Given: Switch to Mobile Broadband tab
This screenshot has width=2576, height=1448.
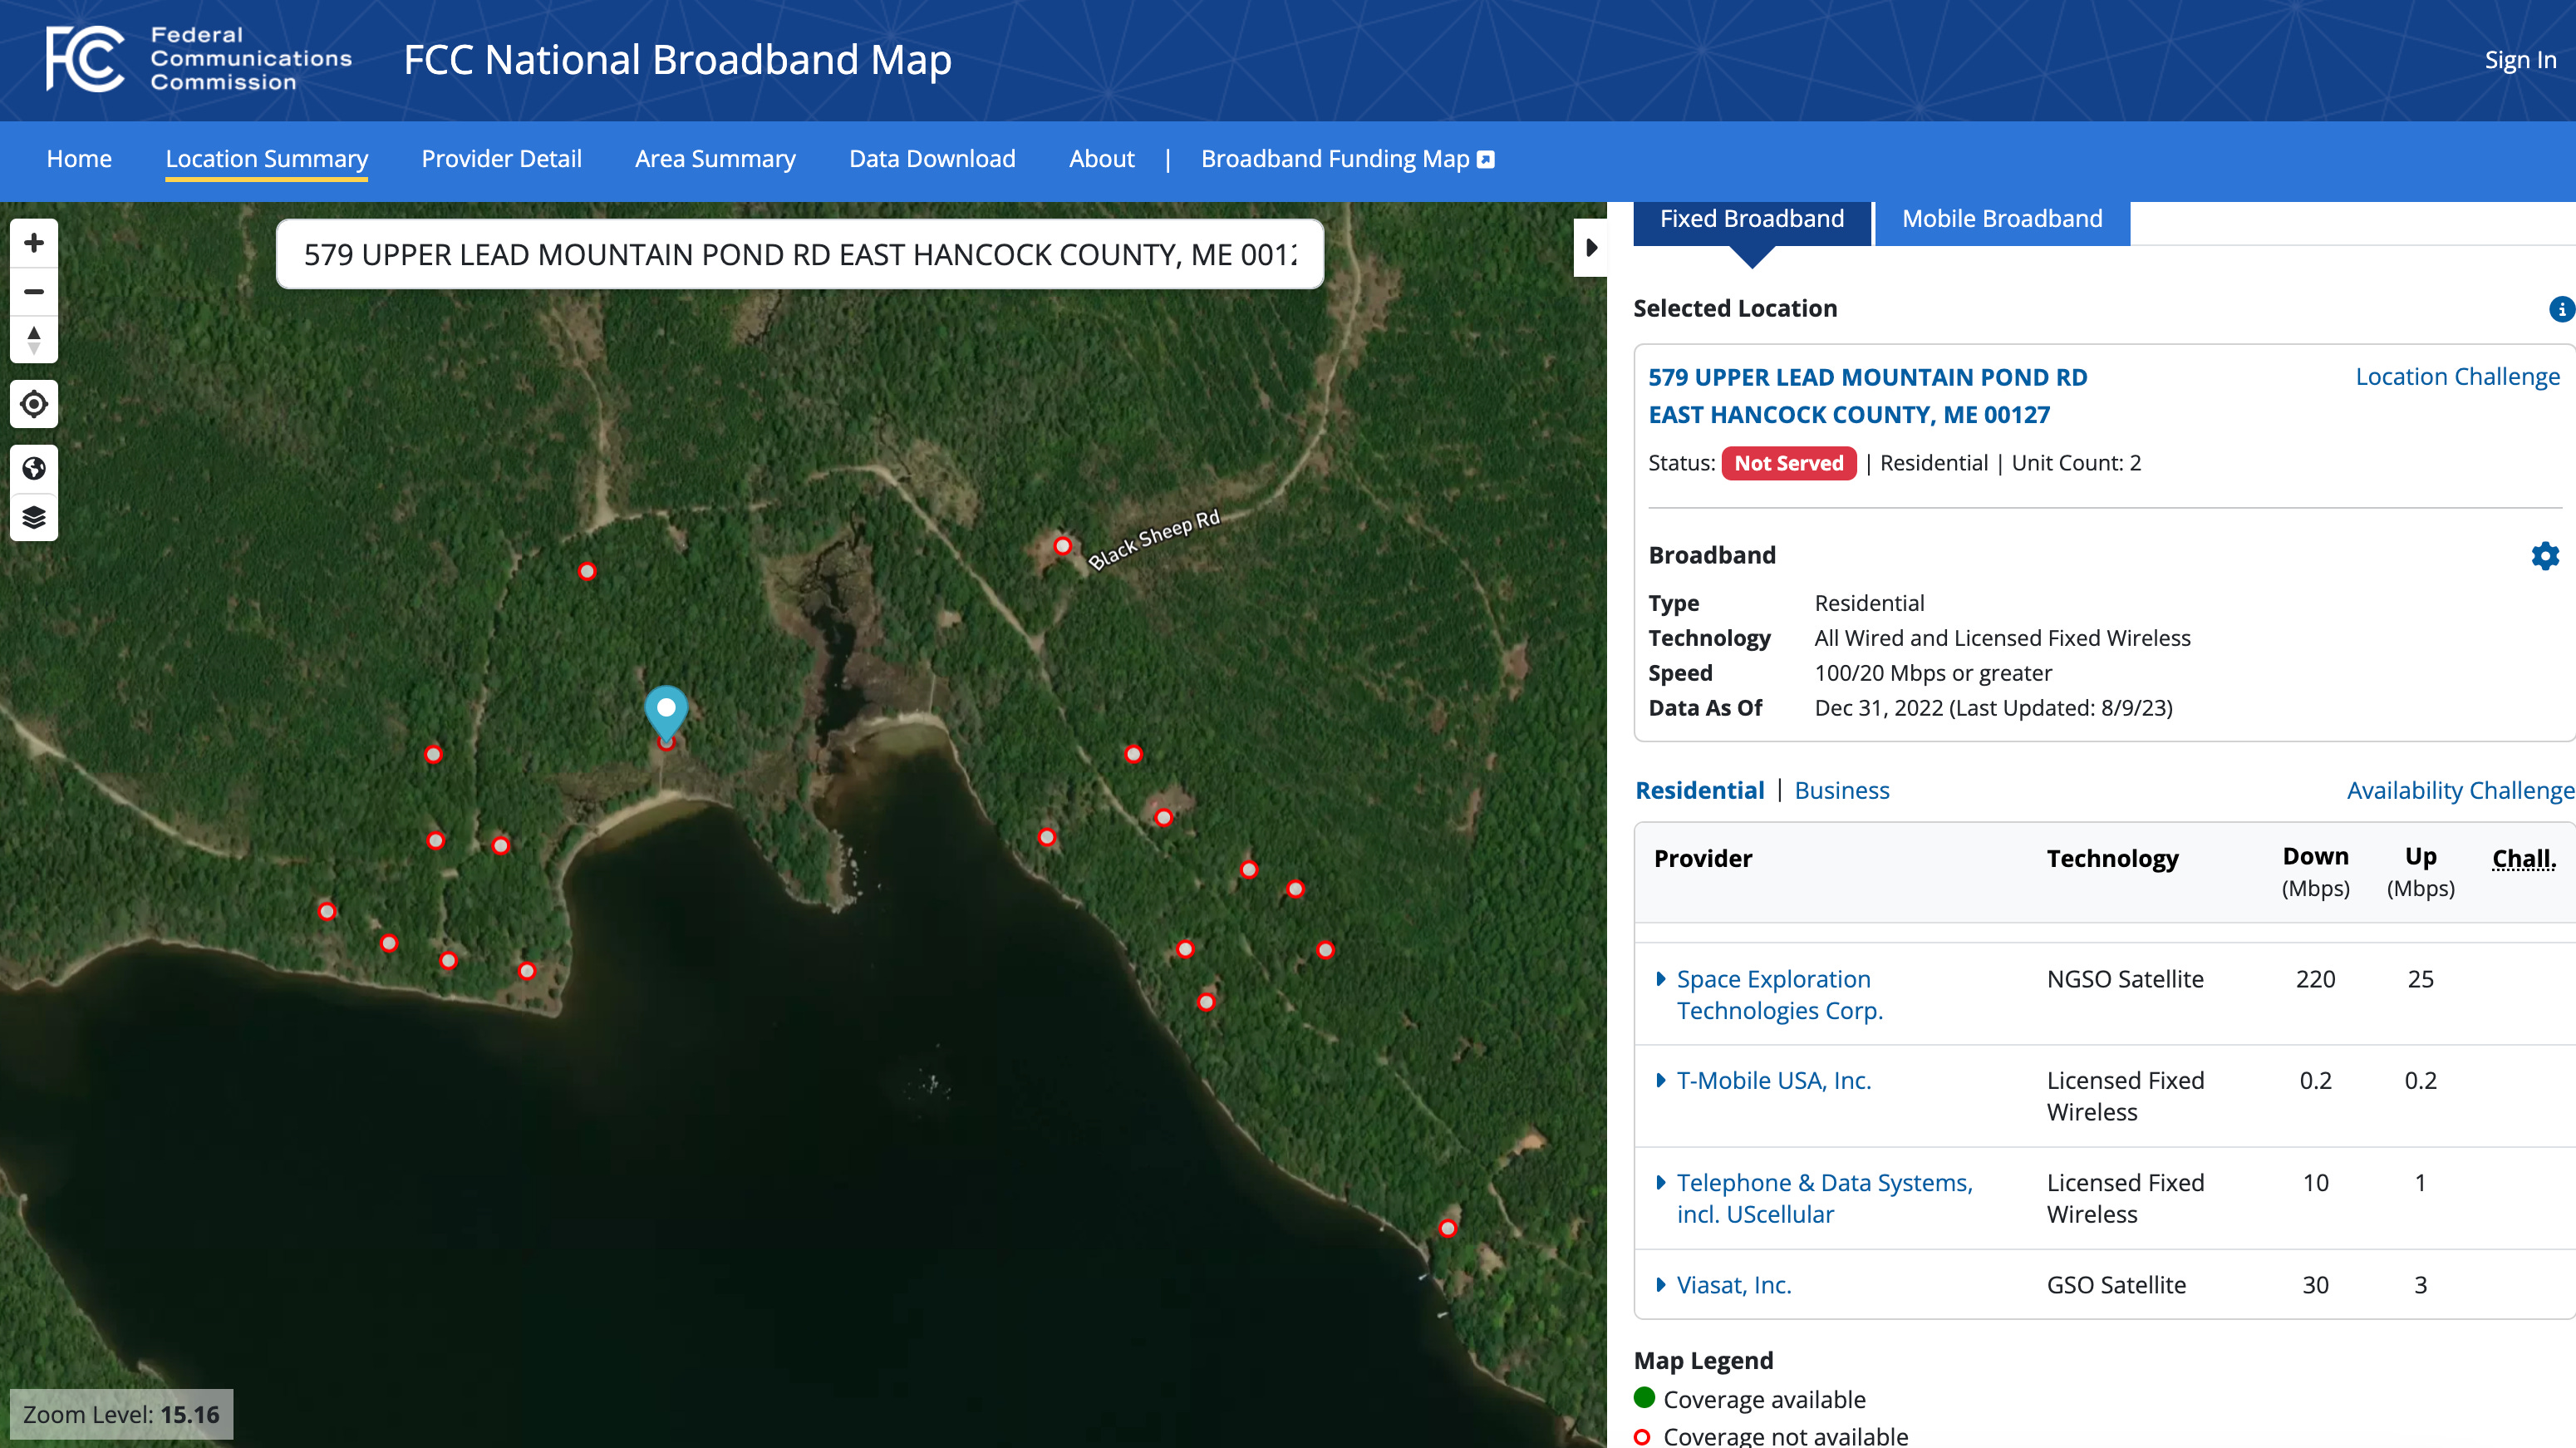Looking at the screenshot, I should point(2002,219).
